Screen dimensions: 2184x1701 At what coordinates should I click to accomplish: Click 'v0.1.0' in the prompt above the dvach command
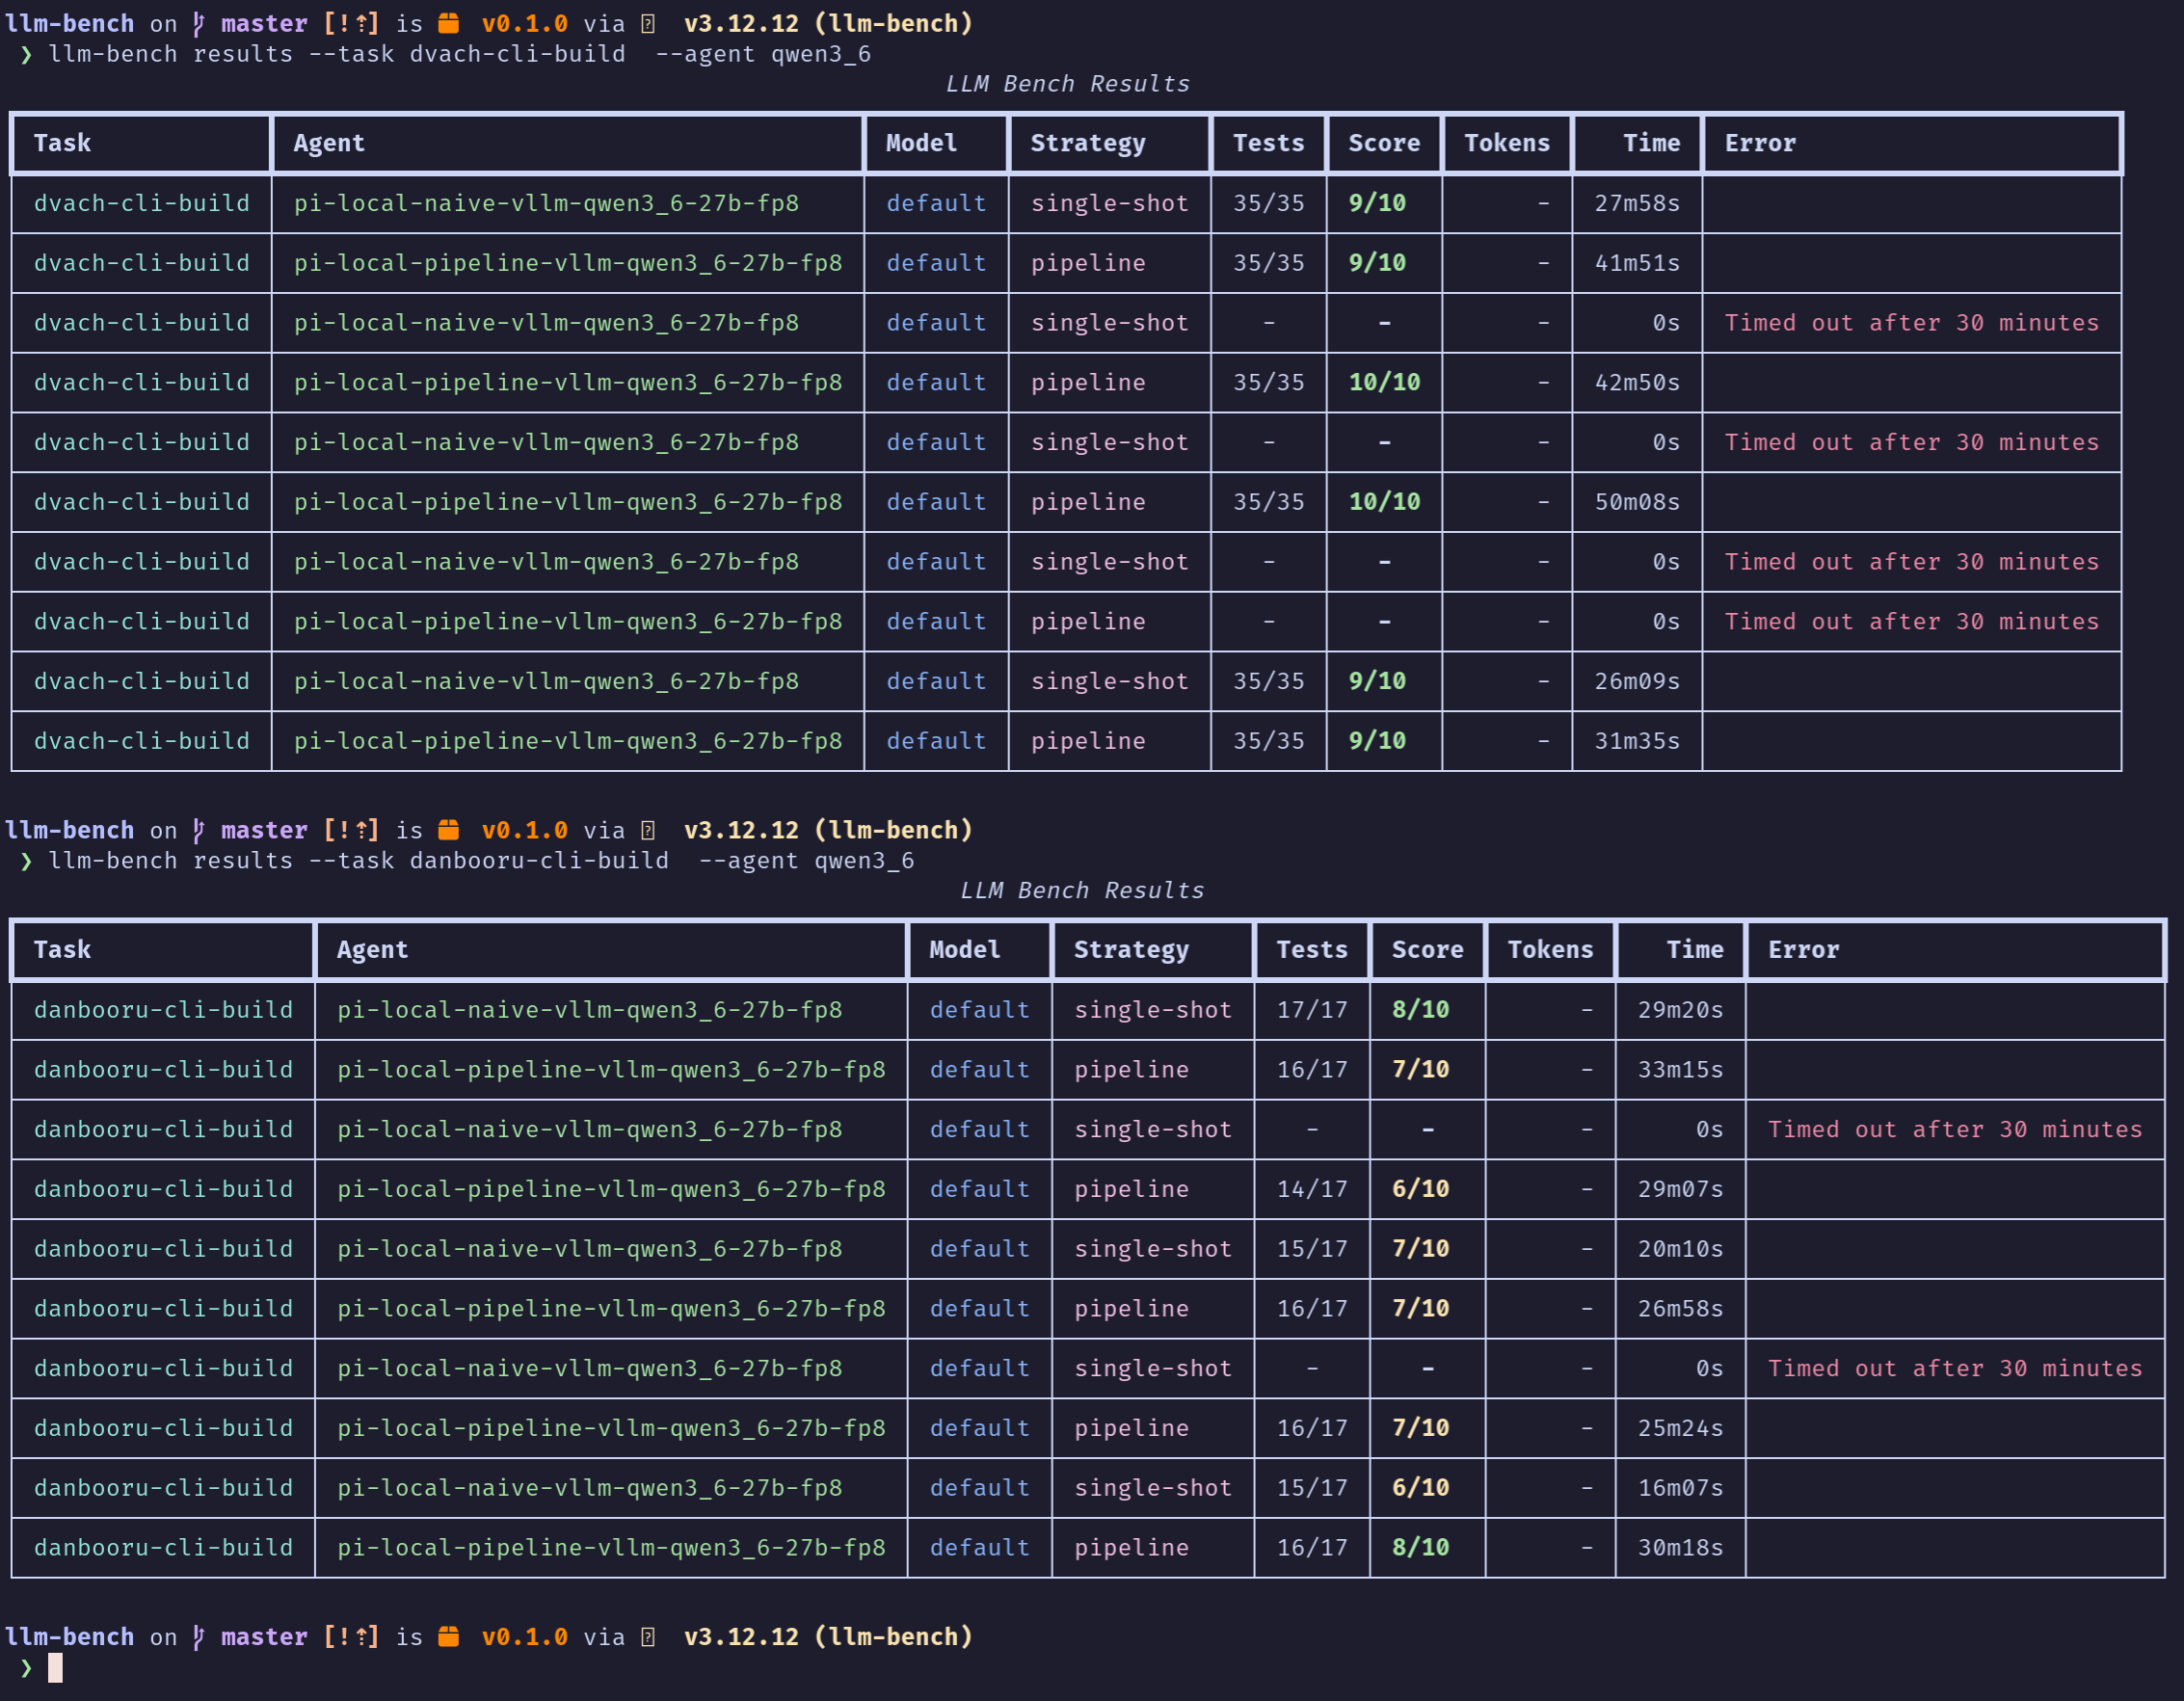pos(524,23)
